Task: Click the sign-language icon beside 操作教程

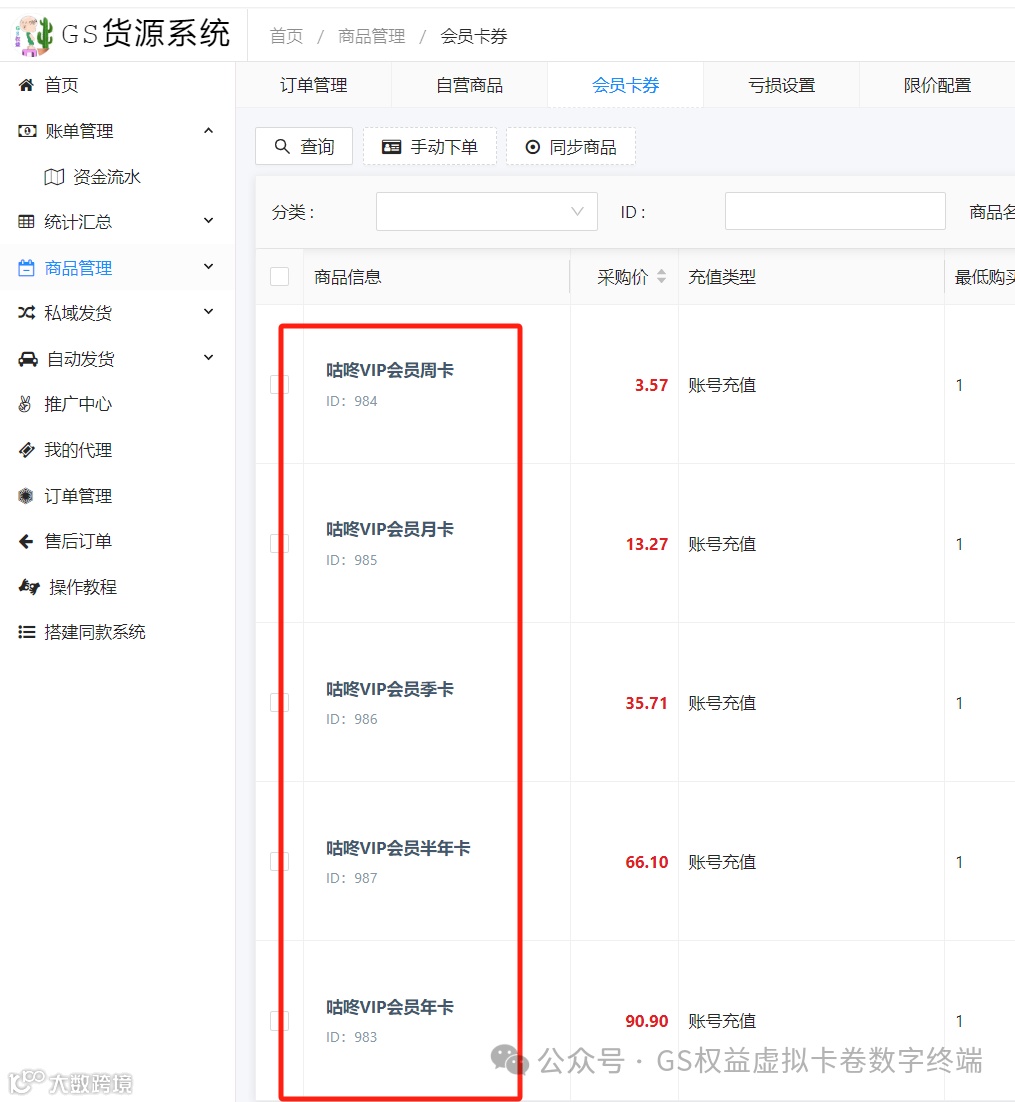Action: [x=29, y=586]
